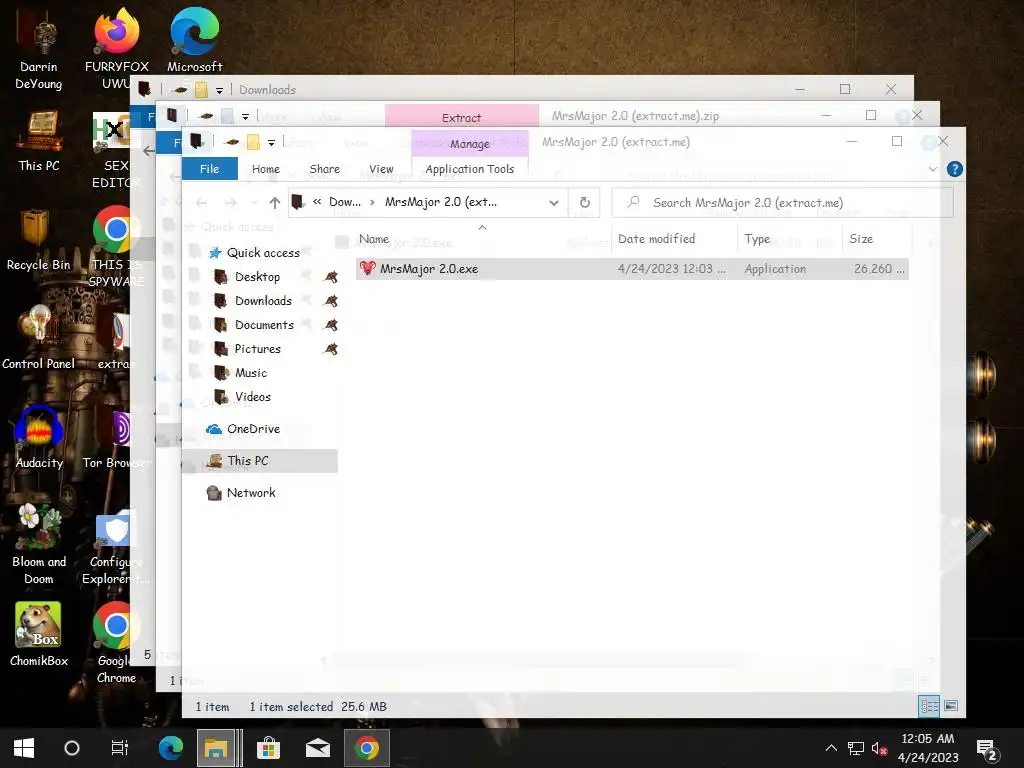The width and height of the screenshot is (1024, 768).
Task: Select Documents in navigation pane
Action: pos(264,325)
